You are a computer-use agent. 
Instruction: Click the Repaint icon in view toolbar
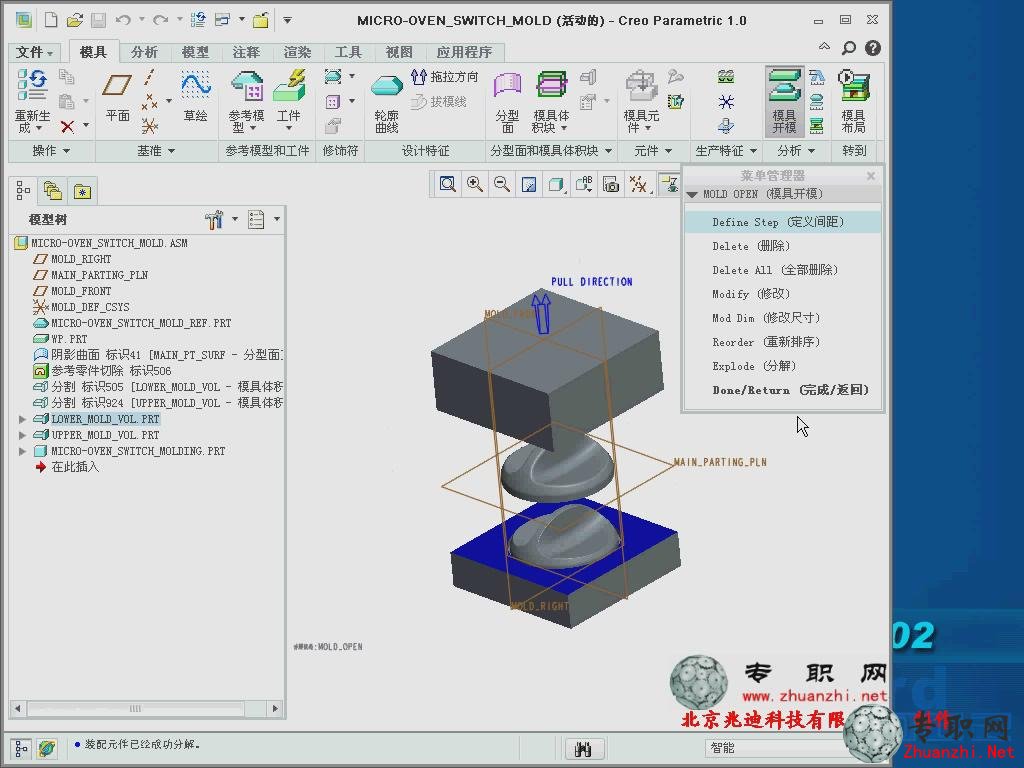529,184
